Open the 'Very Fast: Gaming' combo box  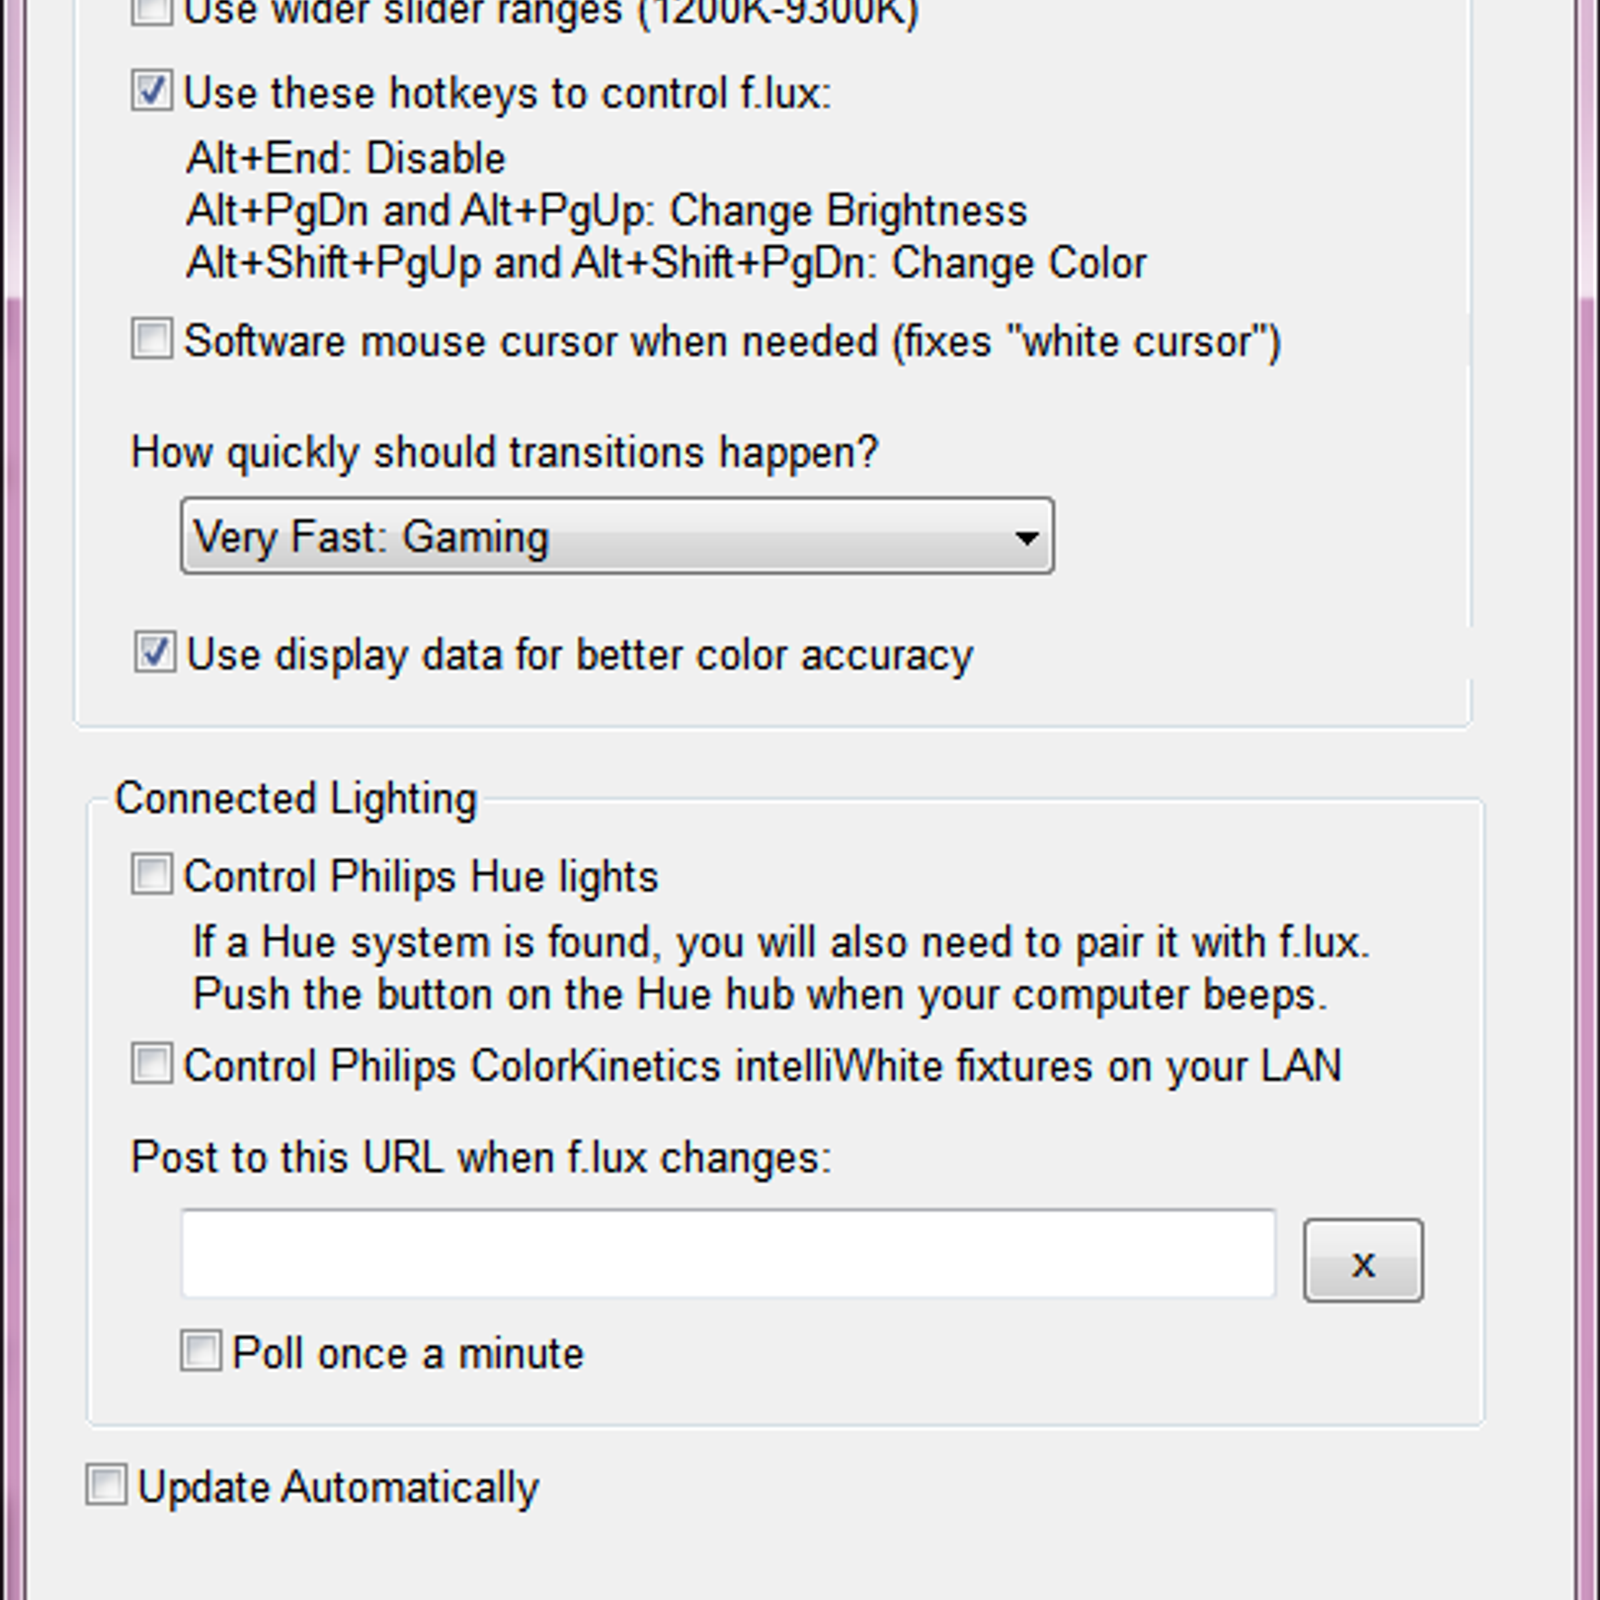[x=617, y=536]
